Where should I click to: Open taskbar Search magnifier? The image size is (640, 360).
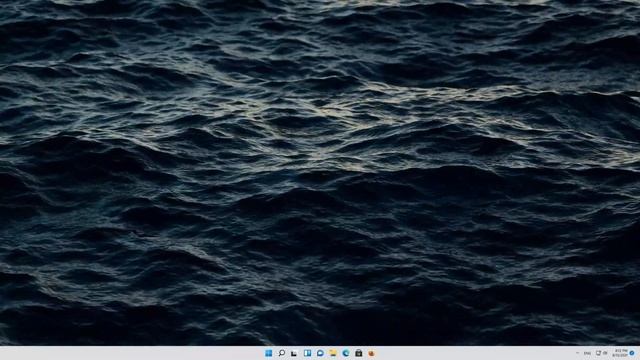tap(282, 353)
